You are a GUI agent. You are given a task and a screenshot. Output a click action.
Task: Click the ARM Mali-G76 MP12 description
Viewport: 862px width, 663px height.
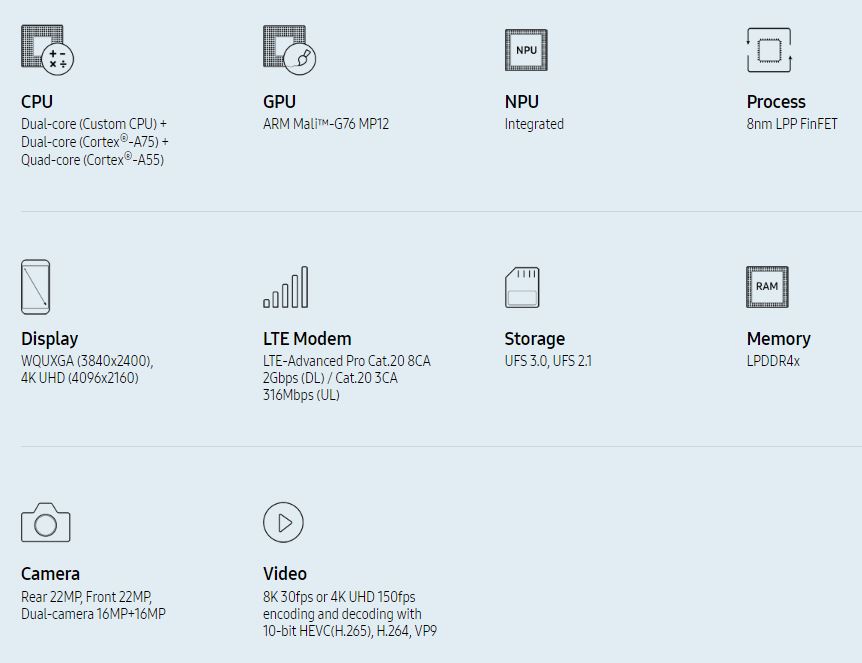(x=326, y=124)
